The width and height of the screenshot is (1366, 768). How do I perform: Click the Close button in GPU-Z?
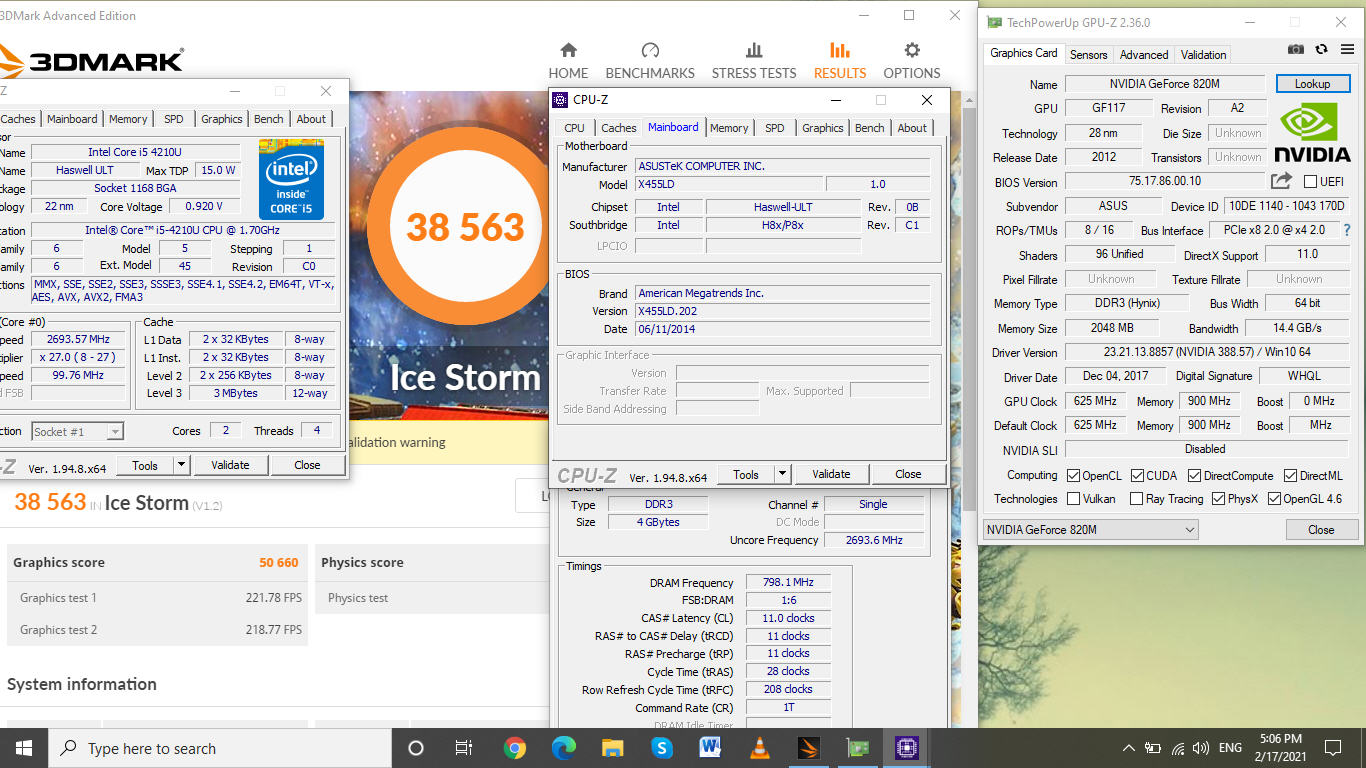pos(1320,530)
